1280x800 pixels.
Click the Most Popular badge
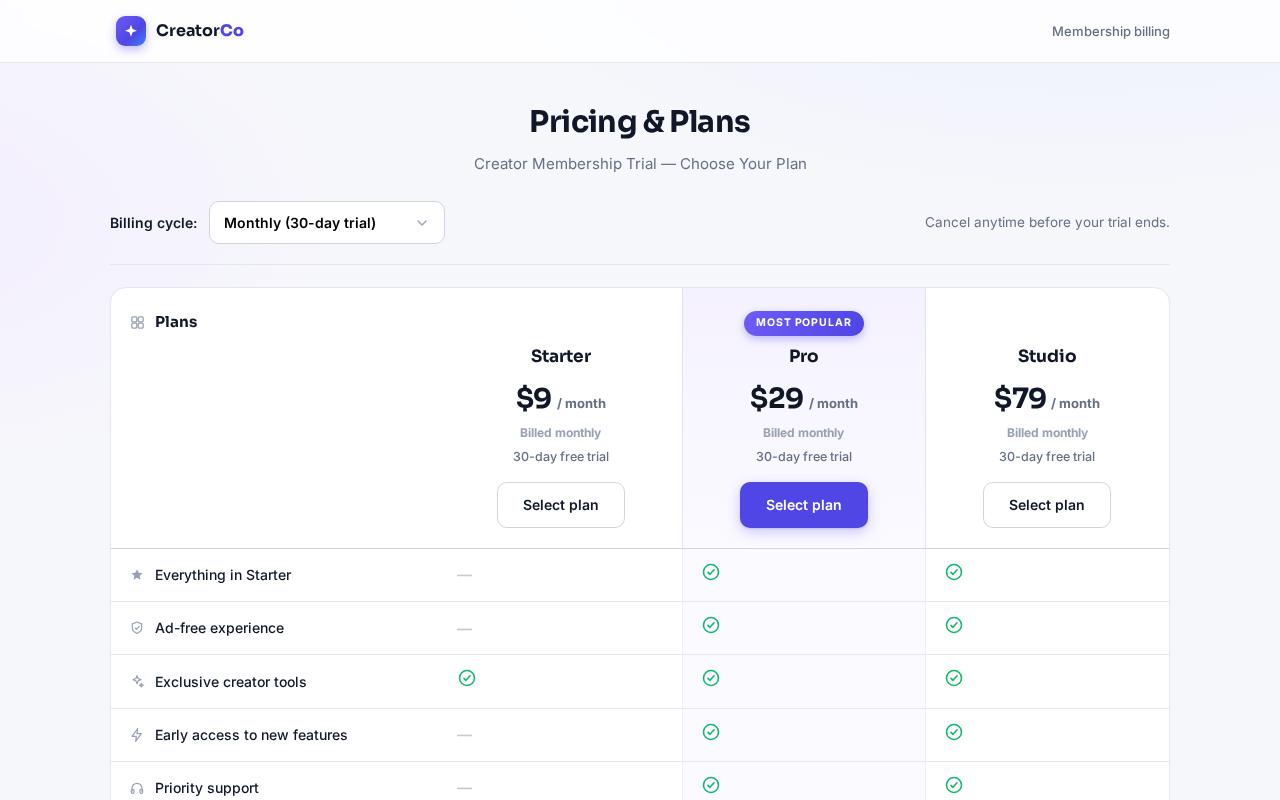804,323
